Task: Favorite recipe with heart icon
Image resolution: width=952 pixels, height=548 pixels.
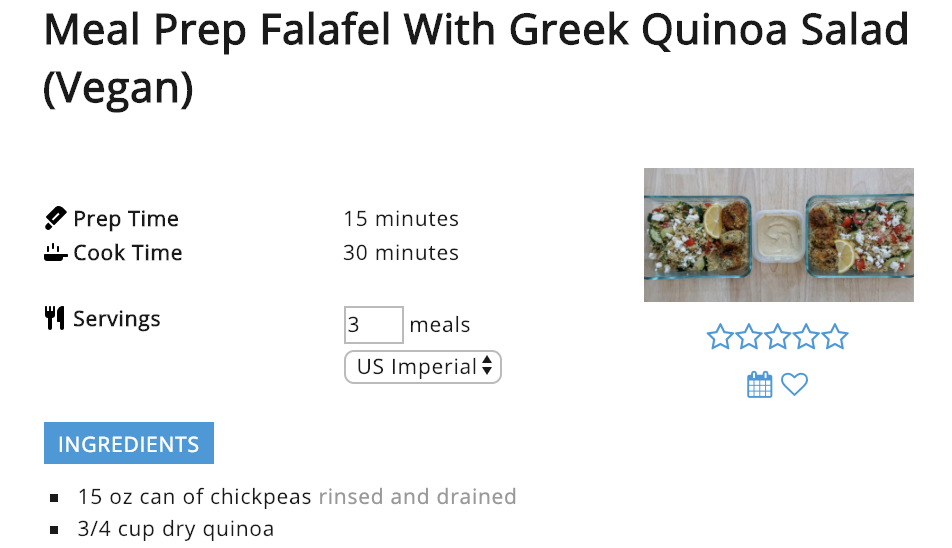Action: 794,384
